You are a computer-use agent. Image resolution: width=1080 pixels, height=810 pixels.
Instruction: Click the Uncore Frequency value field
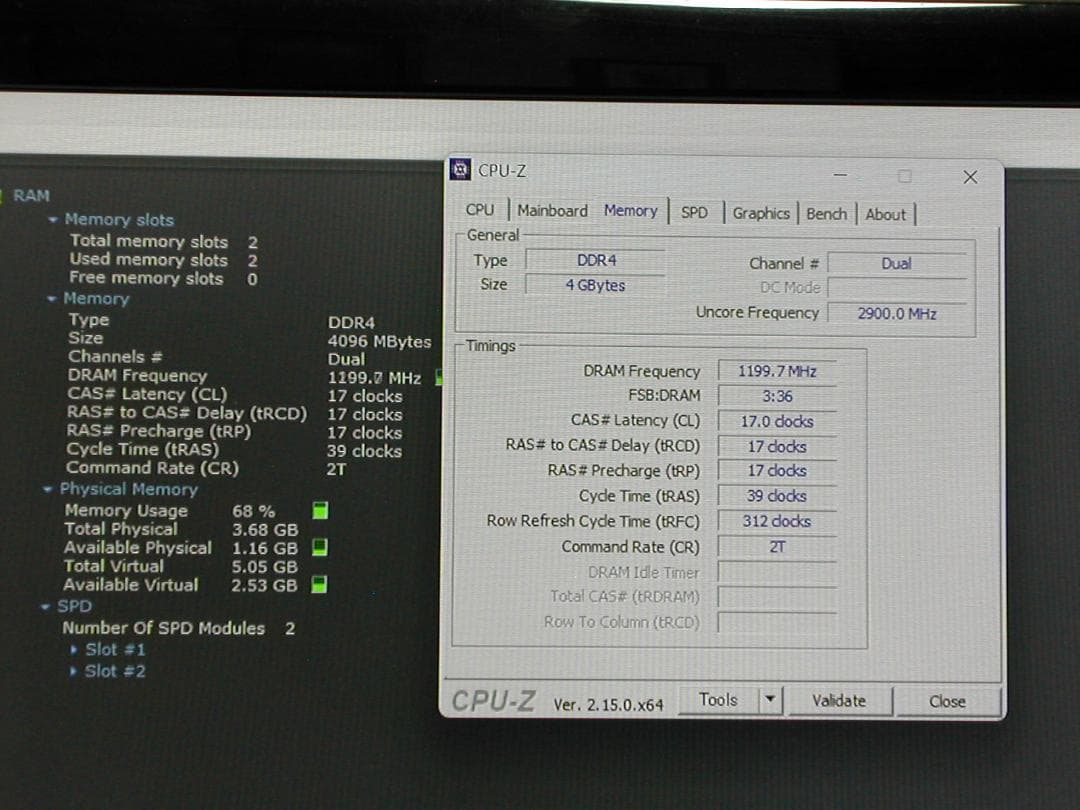click(897, 312)
